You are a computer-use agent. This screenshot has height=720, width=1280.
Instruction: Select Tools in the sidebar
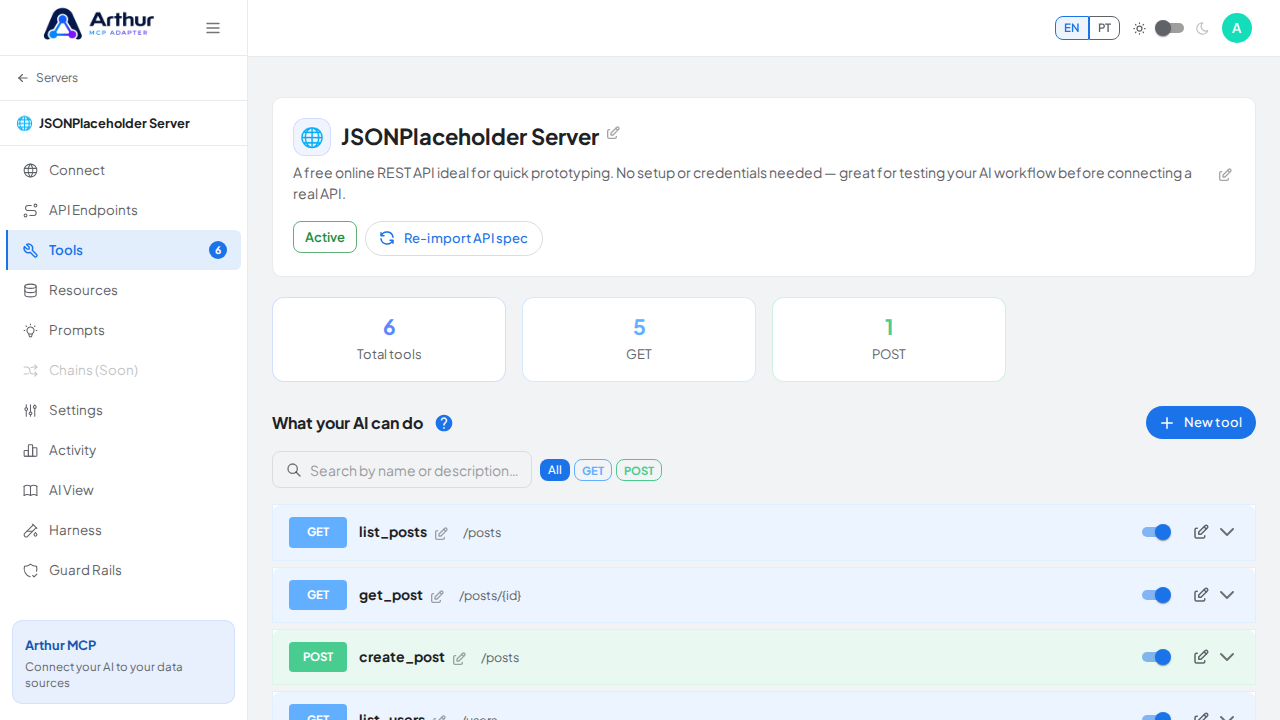(124, 250)
